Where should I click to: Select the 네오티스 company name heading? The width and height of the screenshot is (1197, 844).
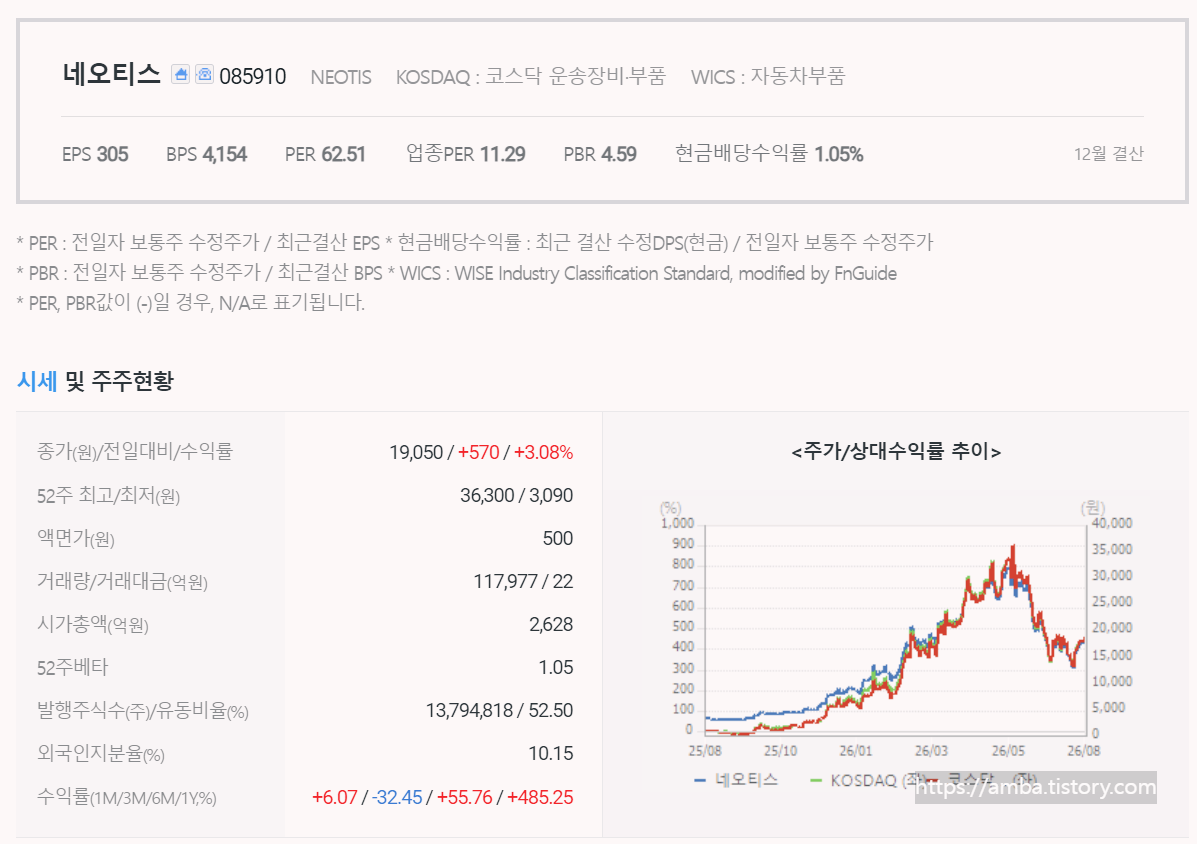pyautogui.click(x=111, y=74)
